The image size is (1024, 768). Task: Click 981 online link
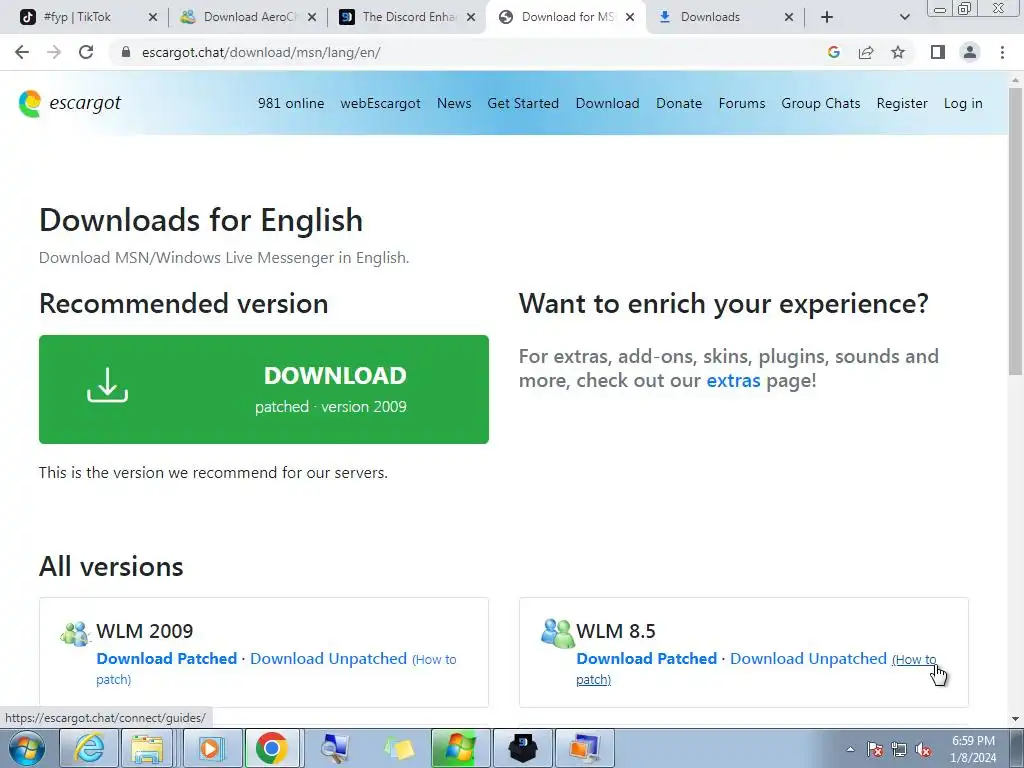tap(291, 103)
